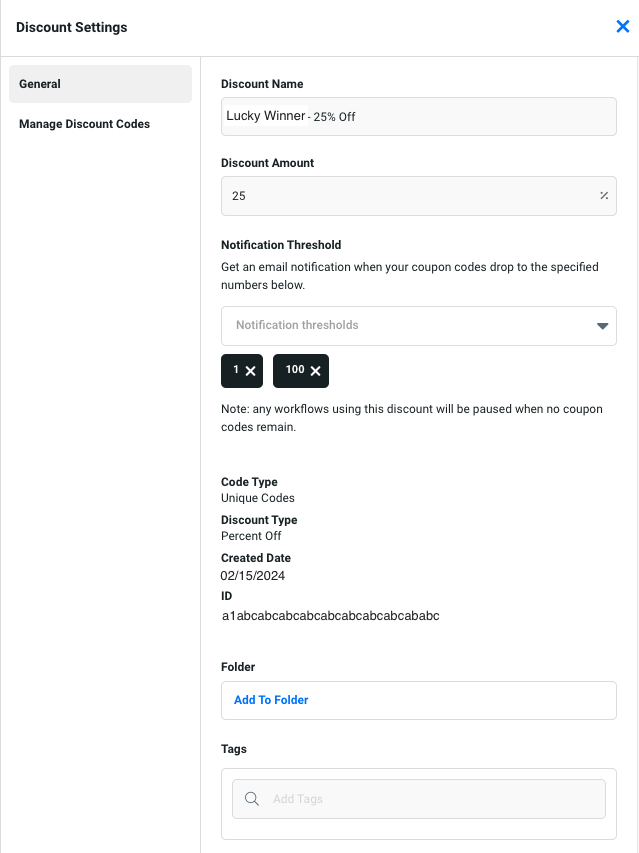Open the General settings tab
The width and height of the screenshot is (639, 853).
point(100,84)
